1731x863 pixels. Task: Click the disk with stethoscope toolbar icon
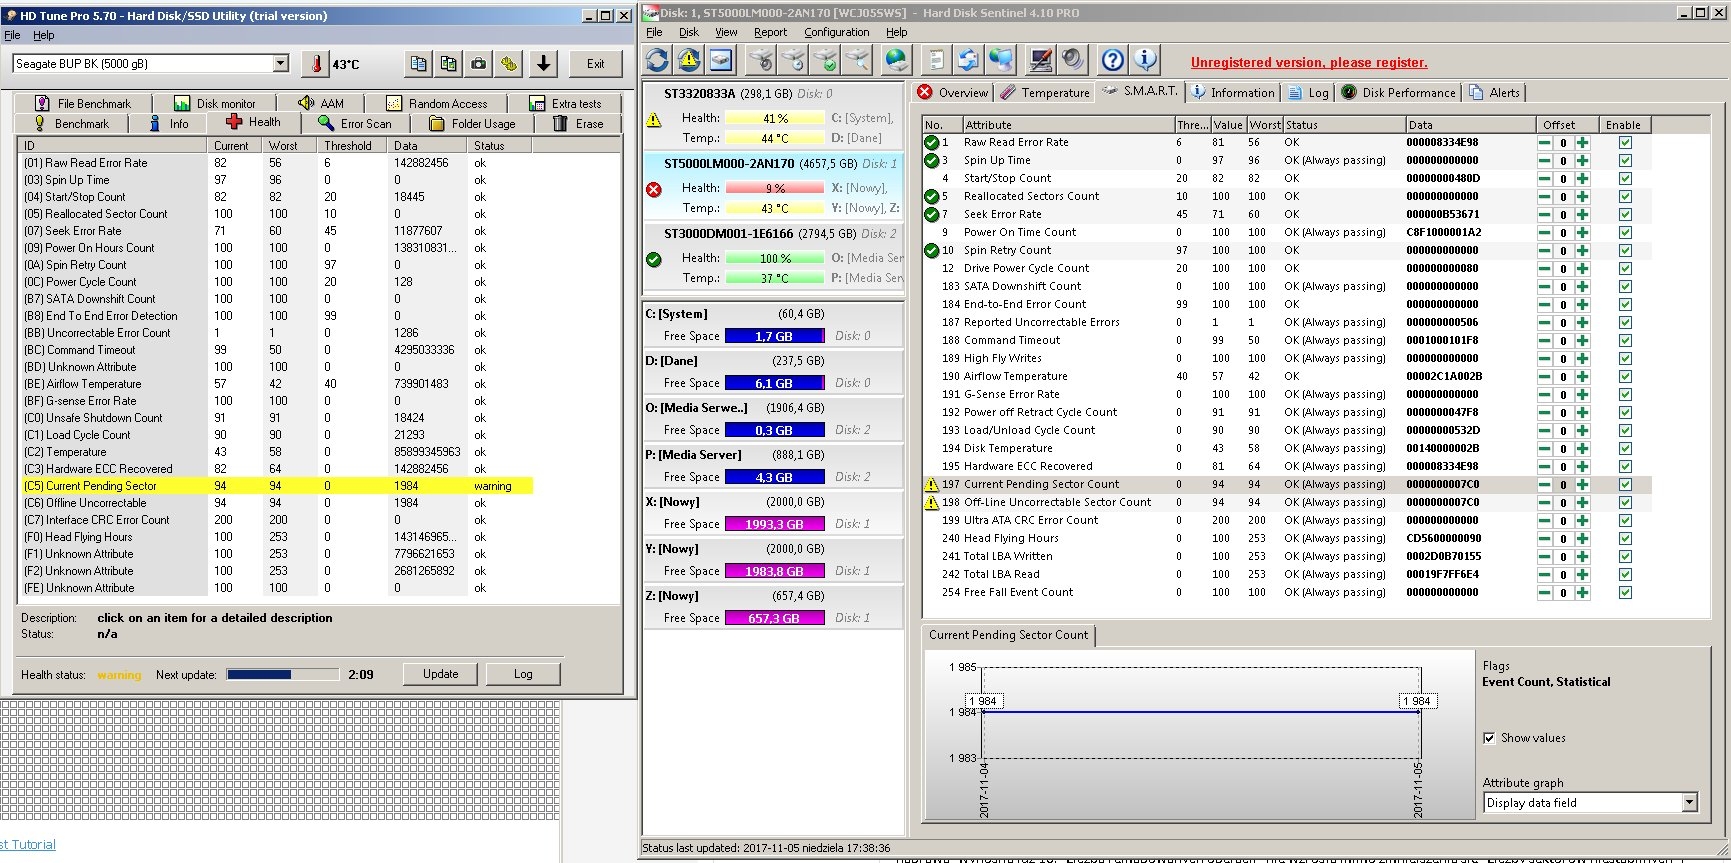[x=761, y=60]
